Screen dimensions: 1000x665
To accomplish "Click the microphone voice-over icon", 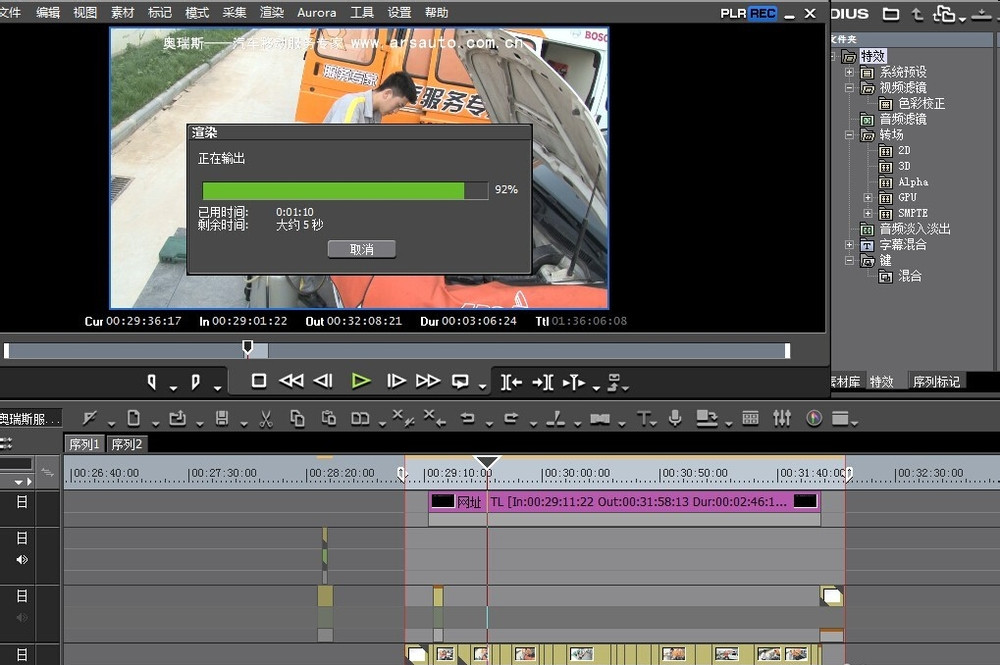I will point(676,418).
